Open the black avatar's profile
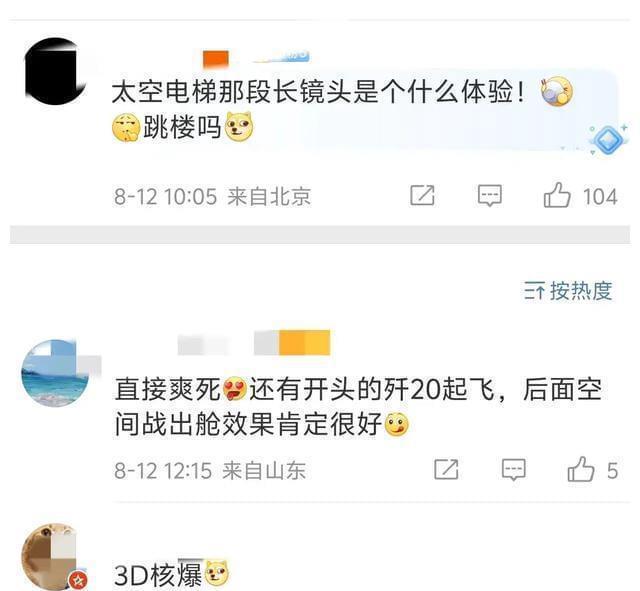 click(x=55, y=71)
